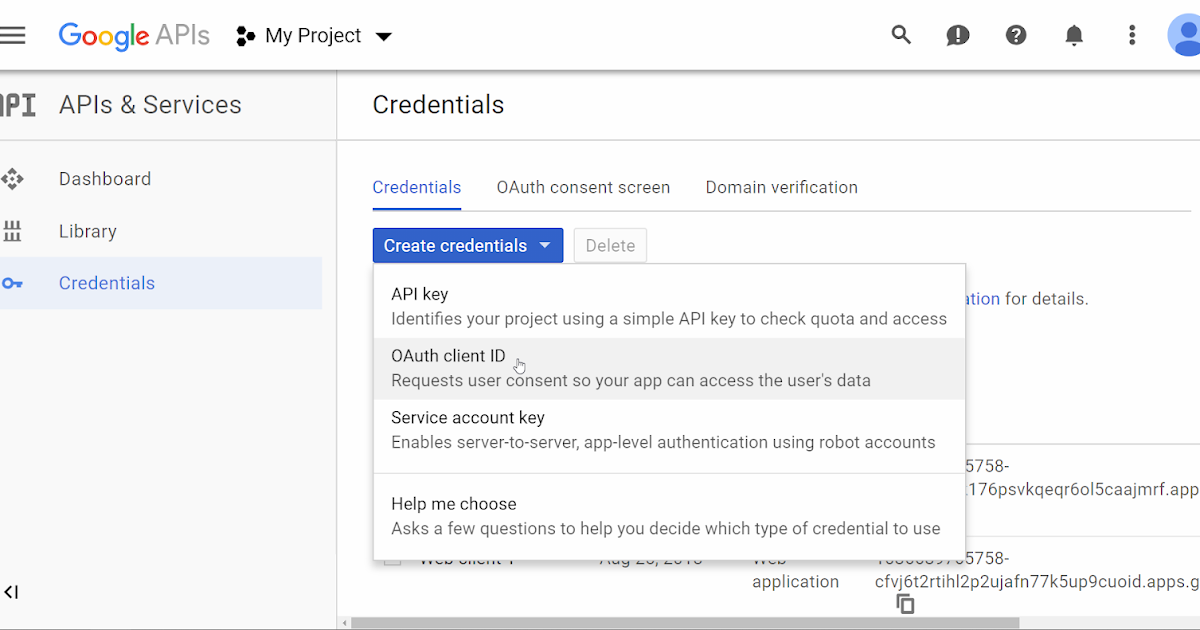The width and height of the screenshot is (1200, 630).
Task: Open the navigation hamburger menu
Action: point(14,35)
